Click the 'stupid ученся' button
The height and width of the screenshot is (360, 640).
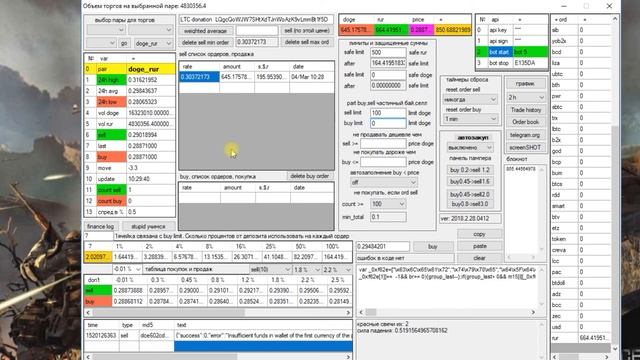pyautogui.click(x=148, y=226)
